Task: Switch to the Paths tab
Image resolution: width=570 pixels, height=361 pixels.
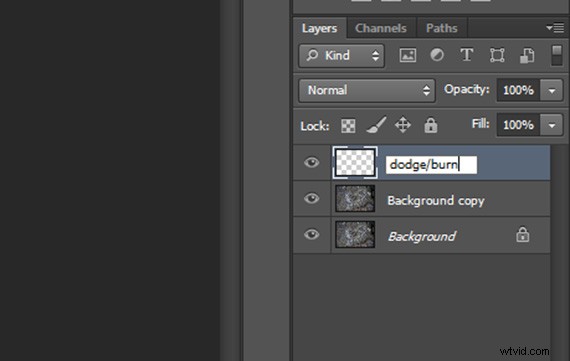Action: (x=442, y=28)
